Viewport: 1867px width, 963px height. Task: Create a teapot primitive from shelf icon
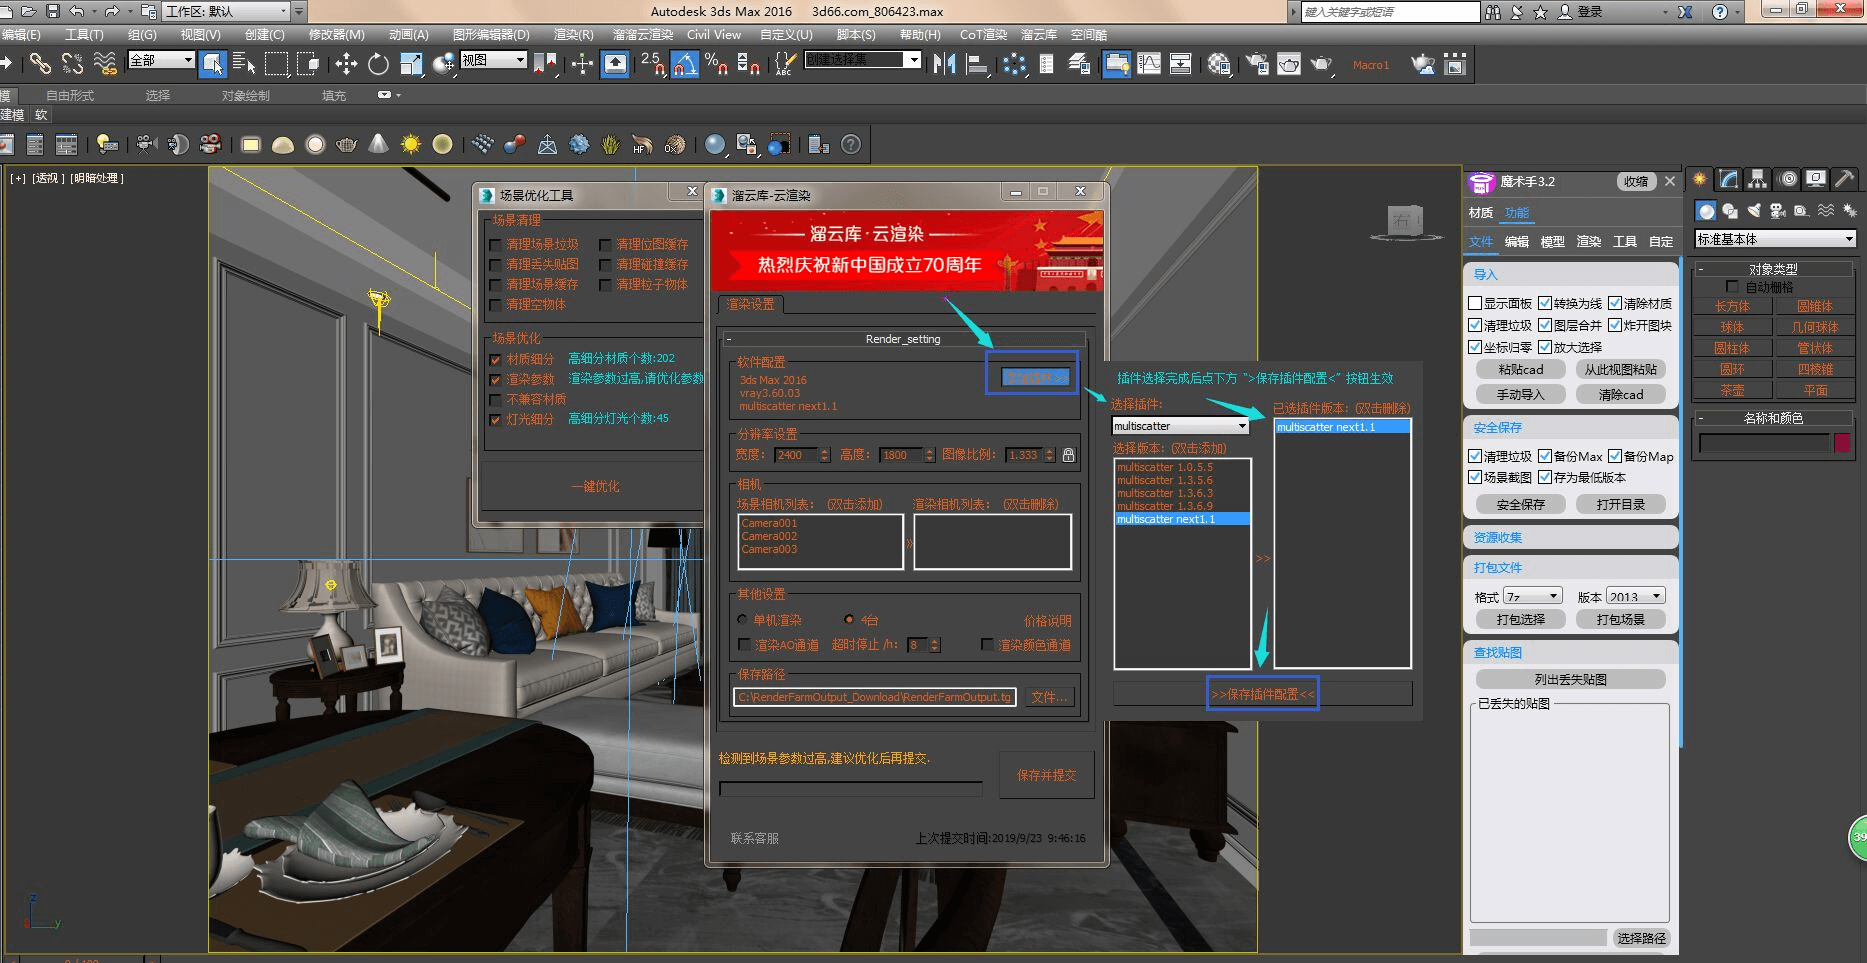(x=347, y=145)
